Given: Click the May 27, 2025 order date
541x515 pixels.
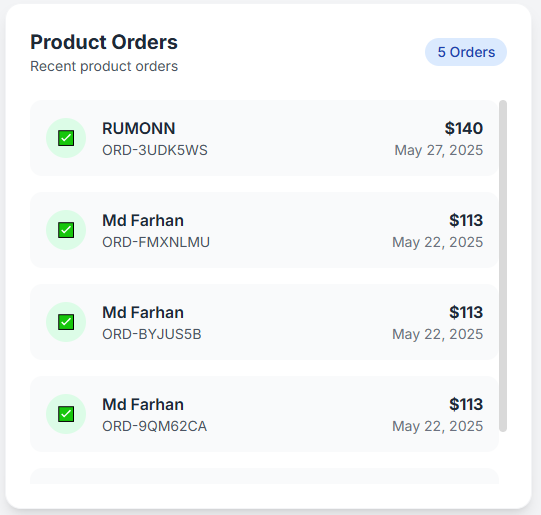Looking at the screenshot, I should point(439,150).
